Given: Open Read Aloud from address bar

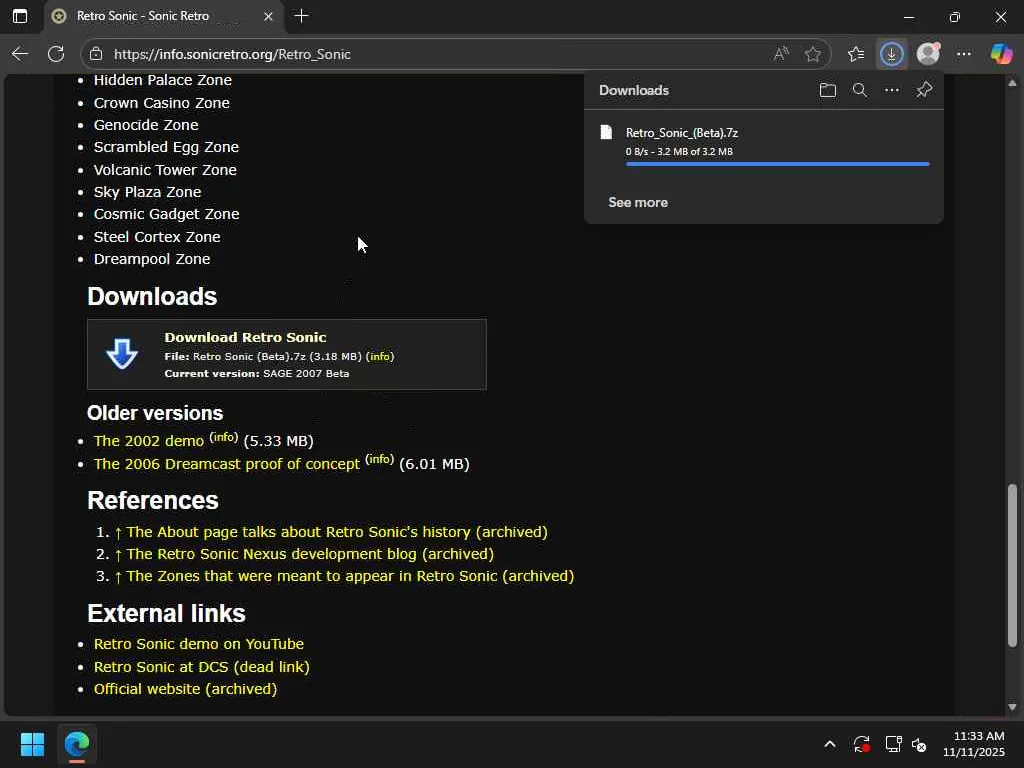Looking at the screenshot, I should click(781, 54).
